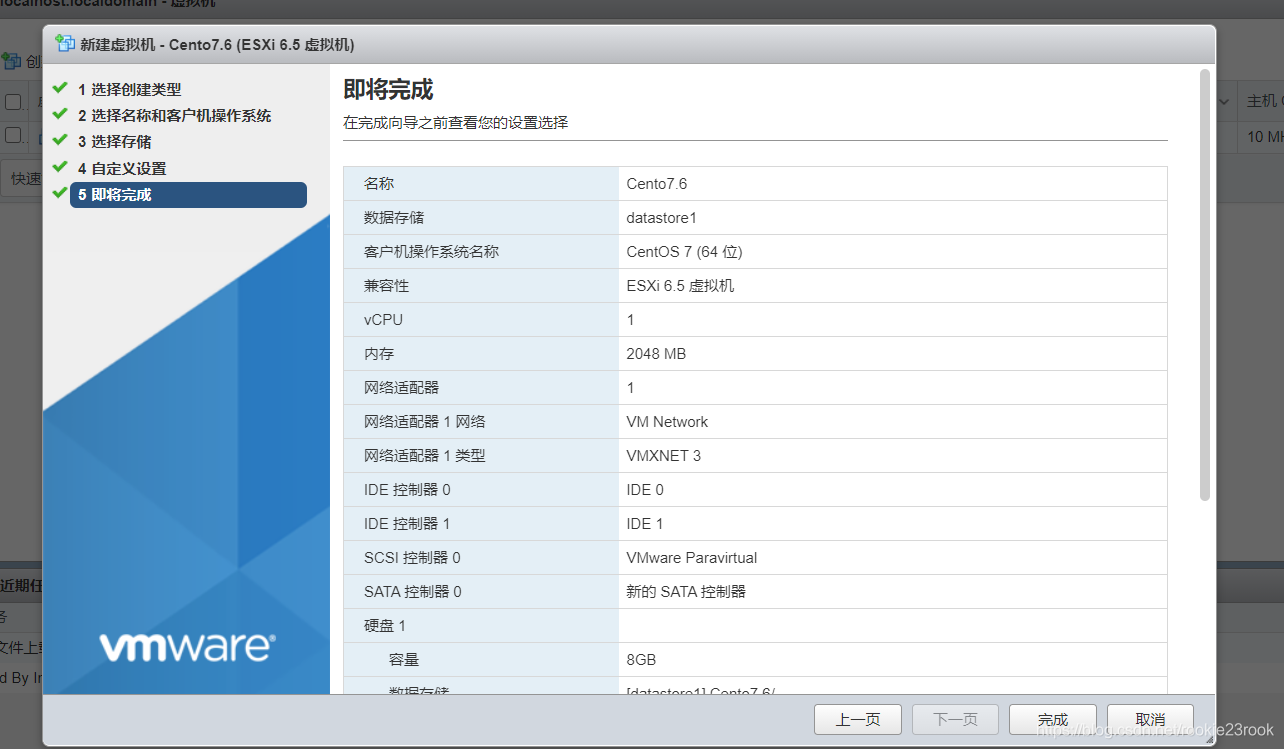Click the 客户机操作系统名称 label

point(431,252)
